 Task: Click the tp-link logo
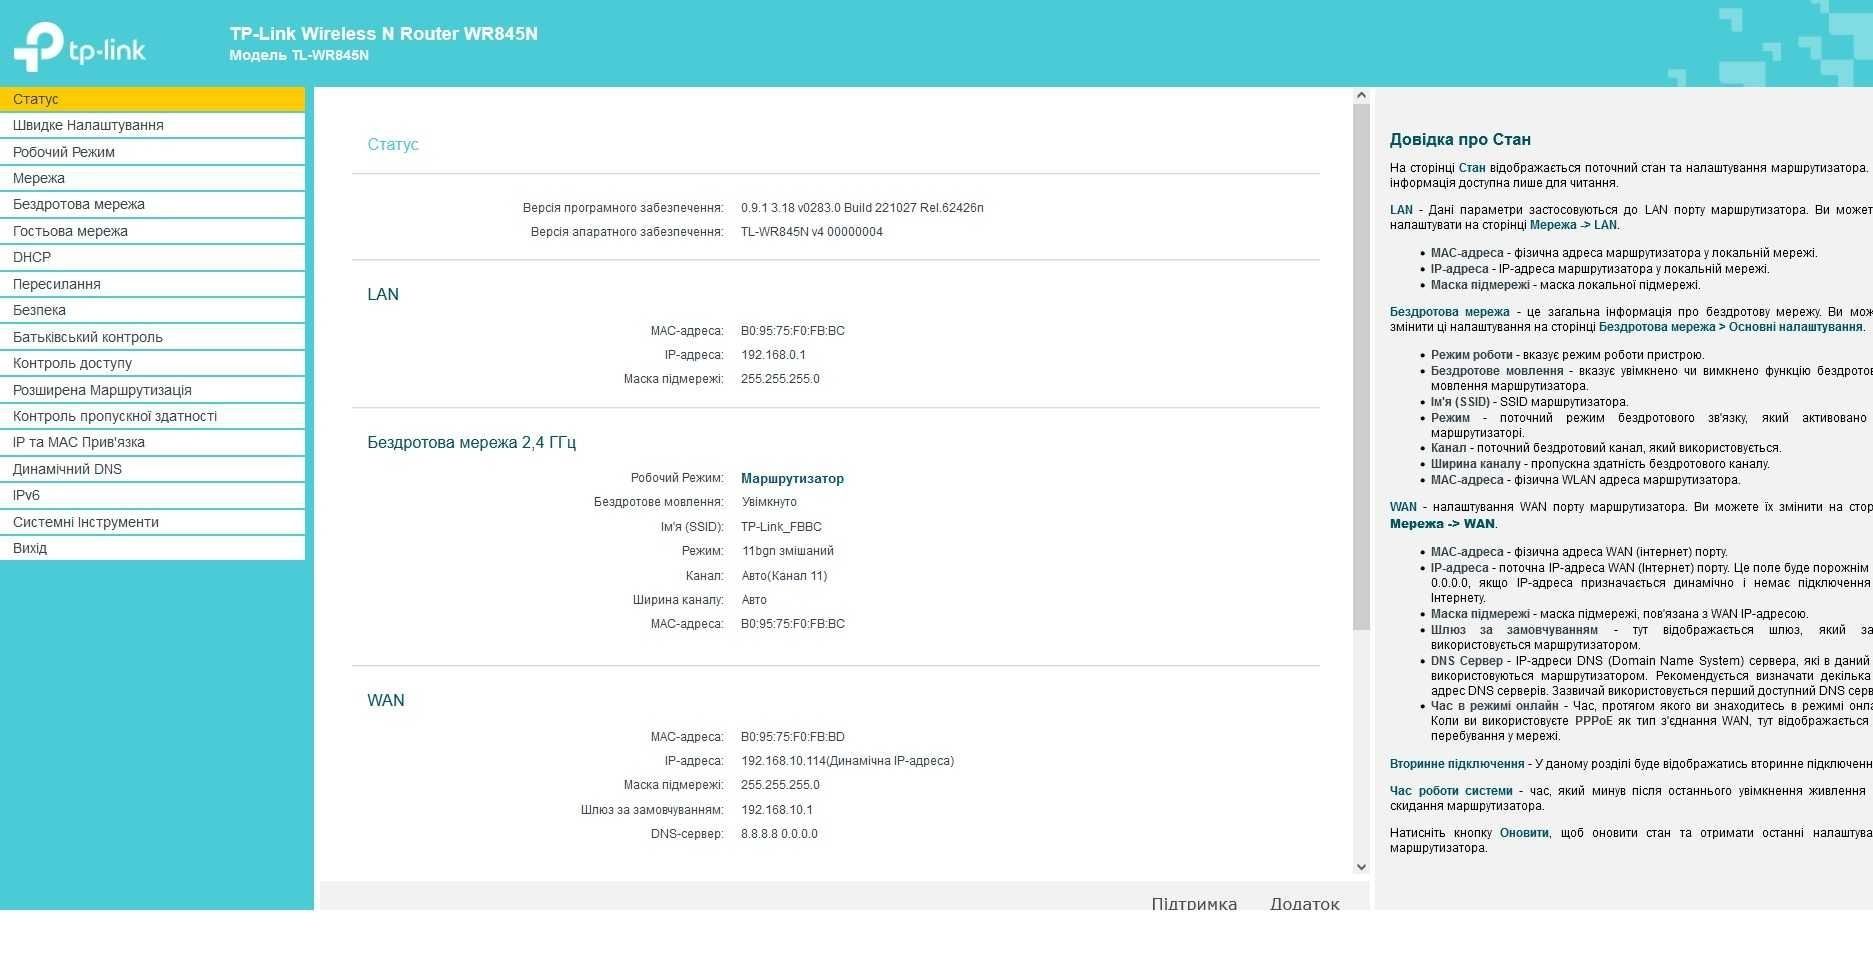point(79,47)
